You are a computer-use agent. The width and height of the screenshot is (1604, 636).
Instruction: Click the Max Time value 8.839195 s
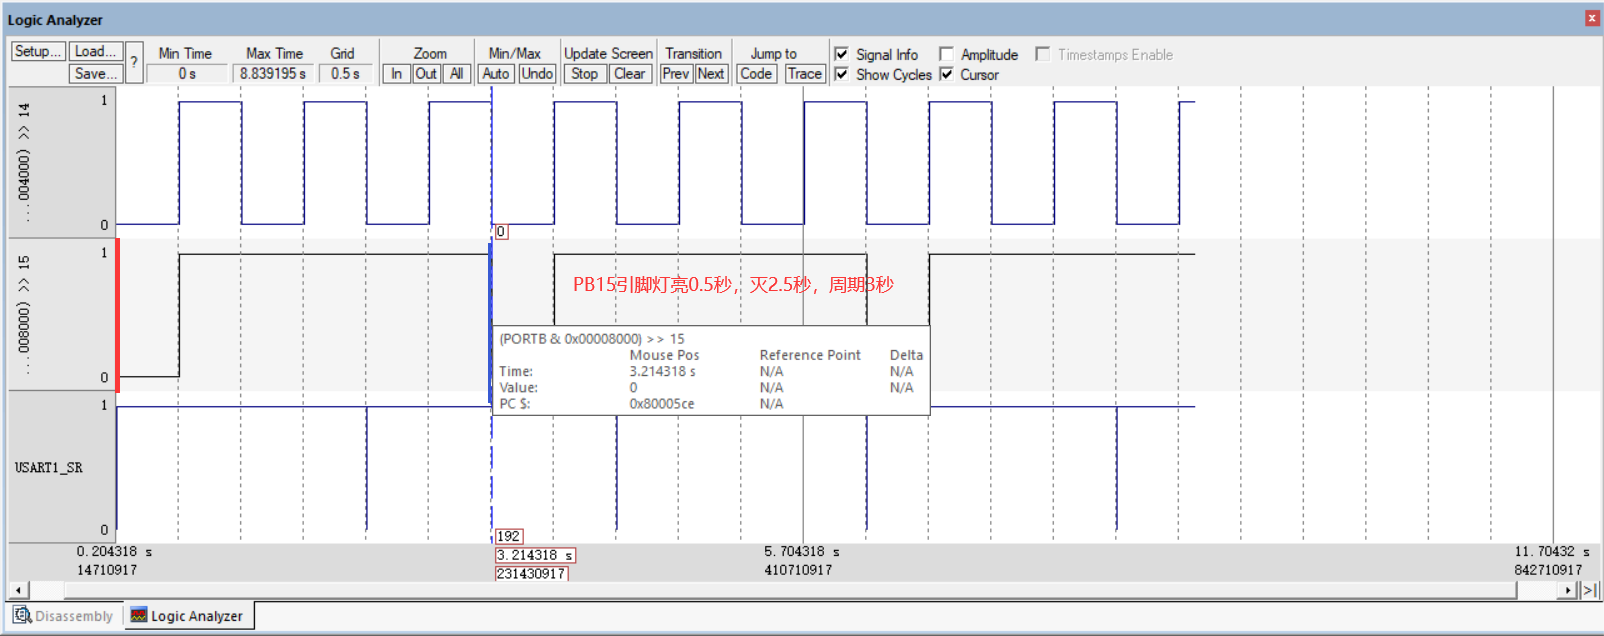pos(273,74)
